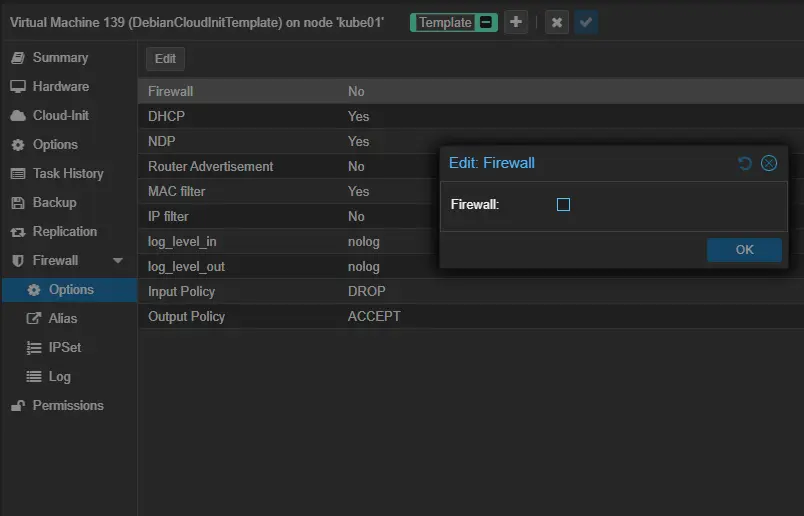The width and height of the screenshot is (804, 516).
Task: Open Replication settings
Action: coord(64,232)
